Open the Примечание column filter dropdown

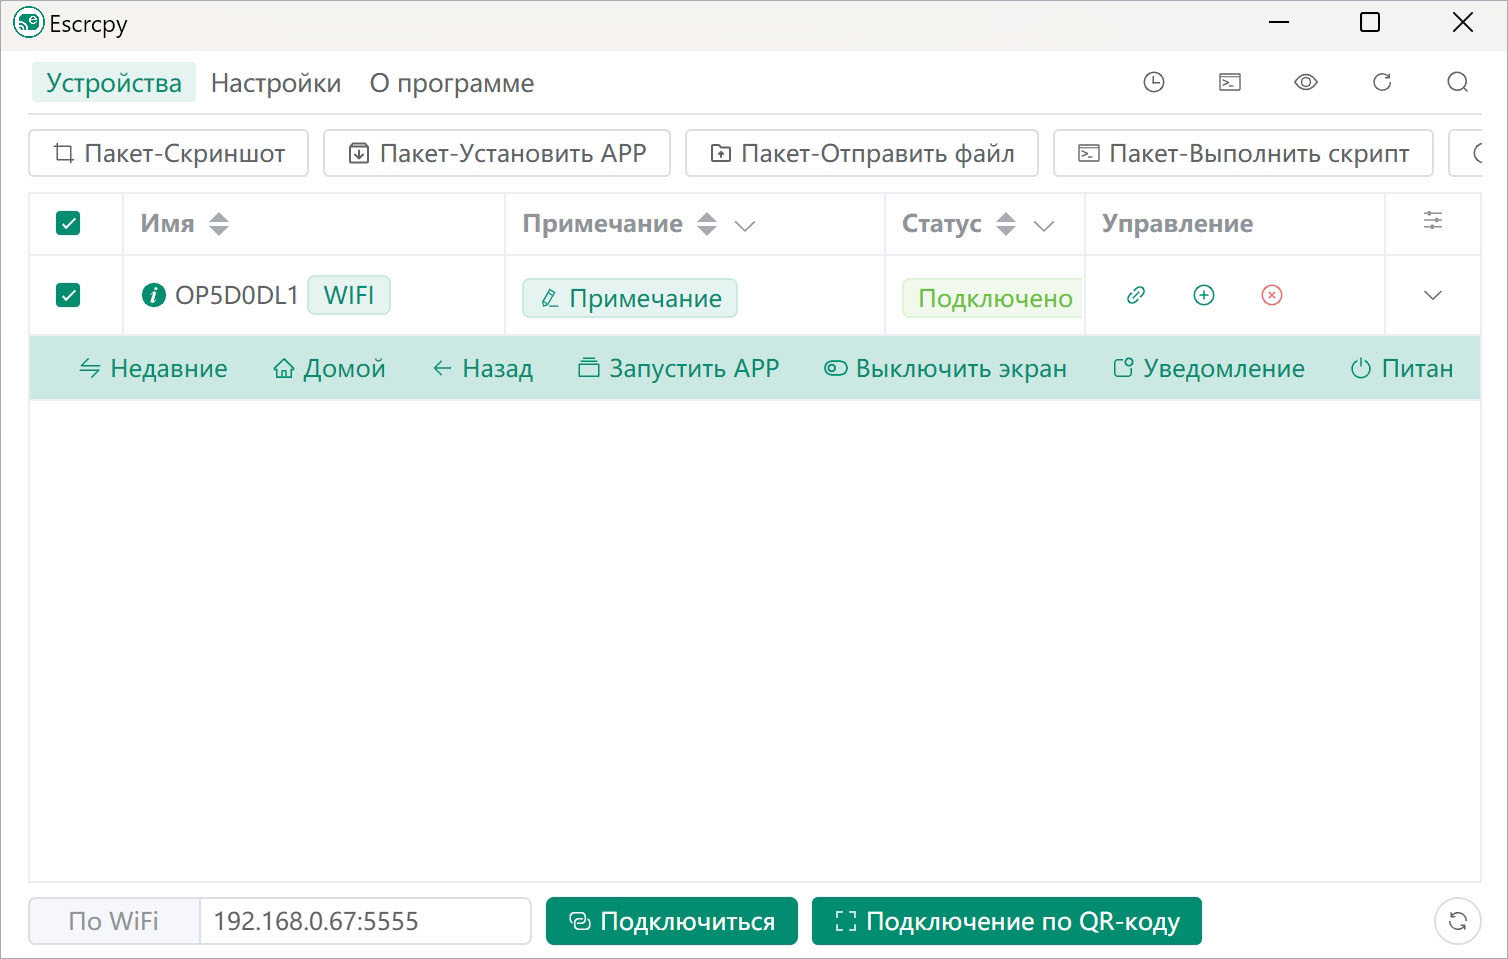tap(745, 226)
